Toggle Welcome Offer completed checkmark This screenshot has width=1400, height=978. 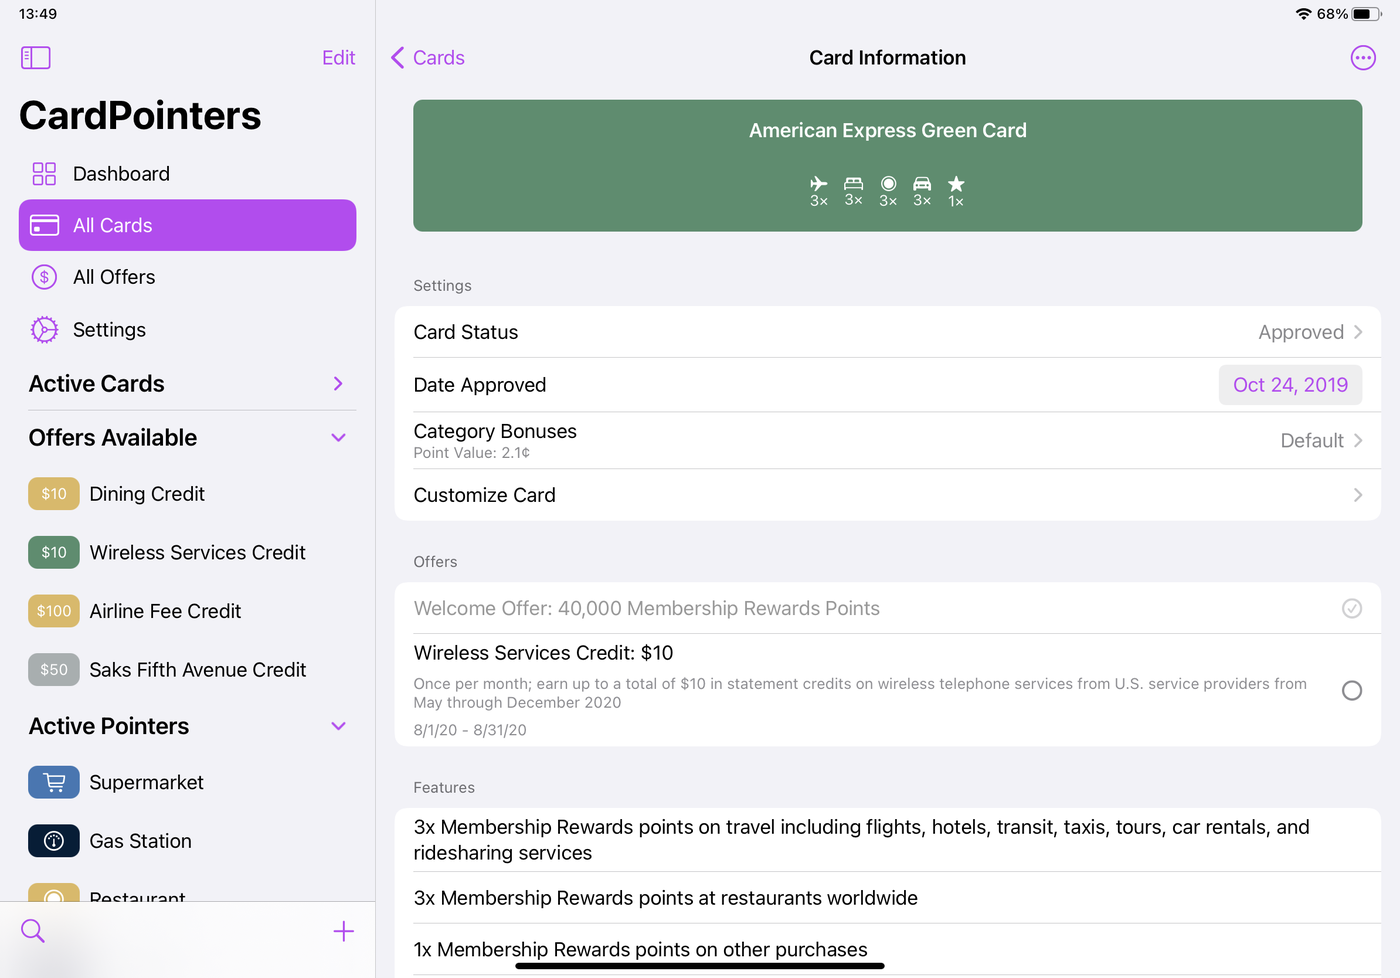tap(1352, 608)
